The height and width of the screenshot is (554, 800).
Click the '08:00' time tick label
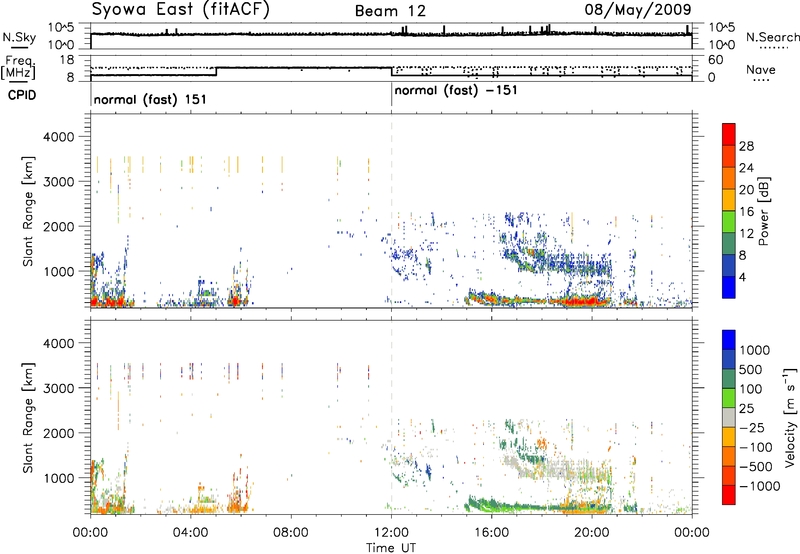(x=291, y=533)
